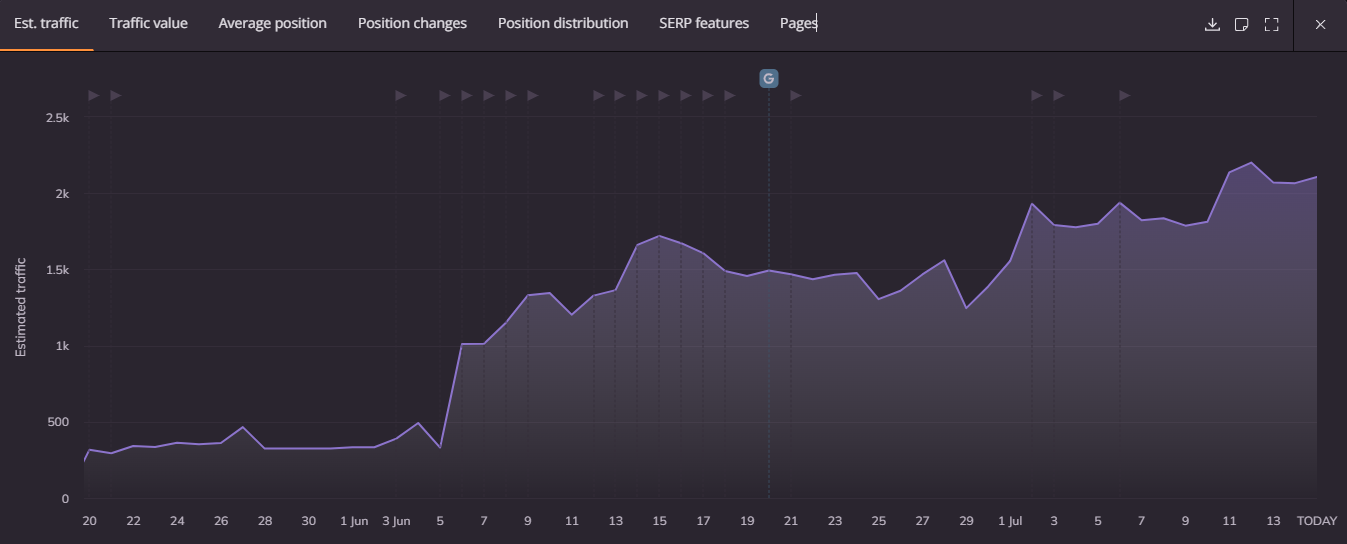Screen dimensions: 1347x544
Task: Close the chart panel with X
Action: click(1320, 24)
